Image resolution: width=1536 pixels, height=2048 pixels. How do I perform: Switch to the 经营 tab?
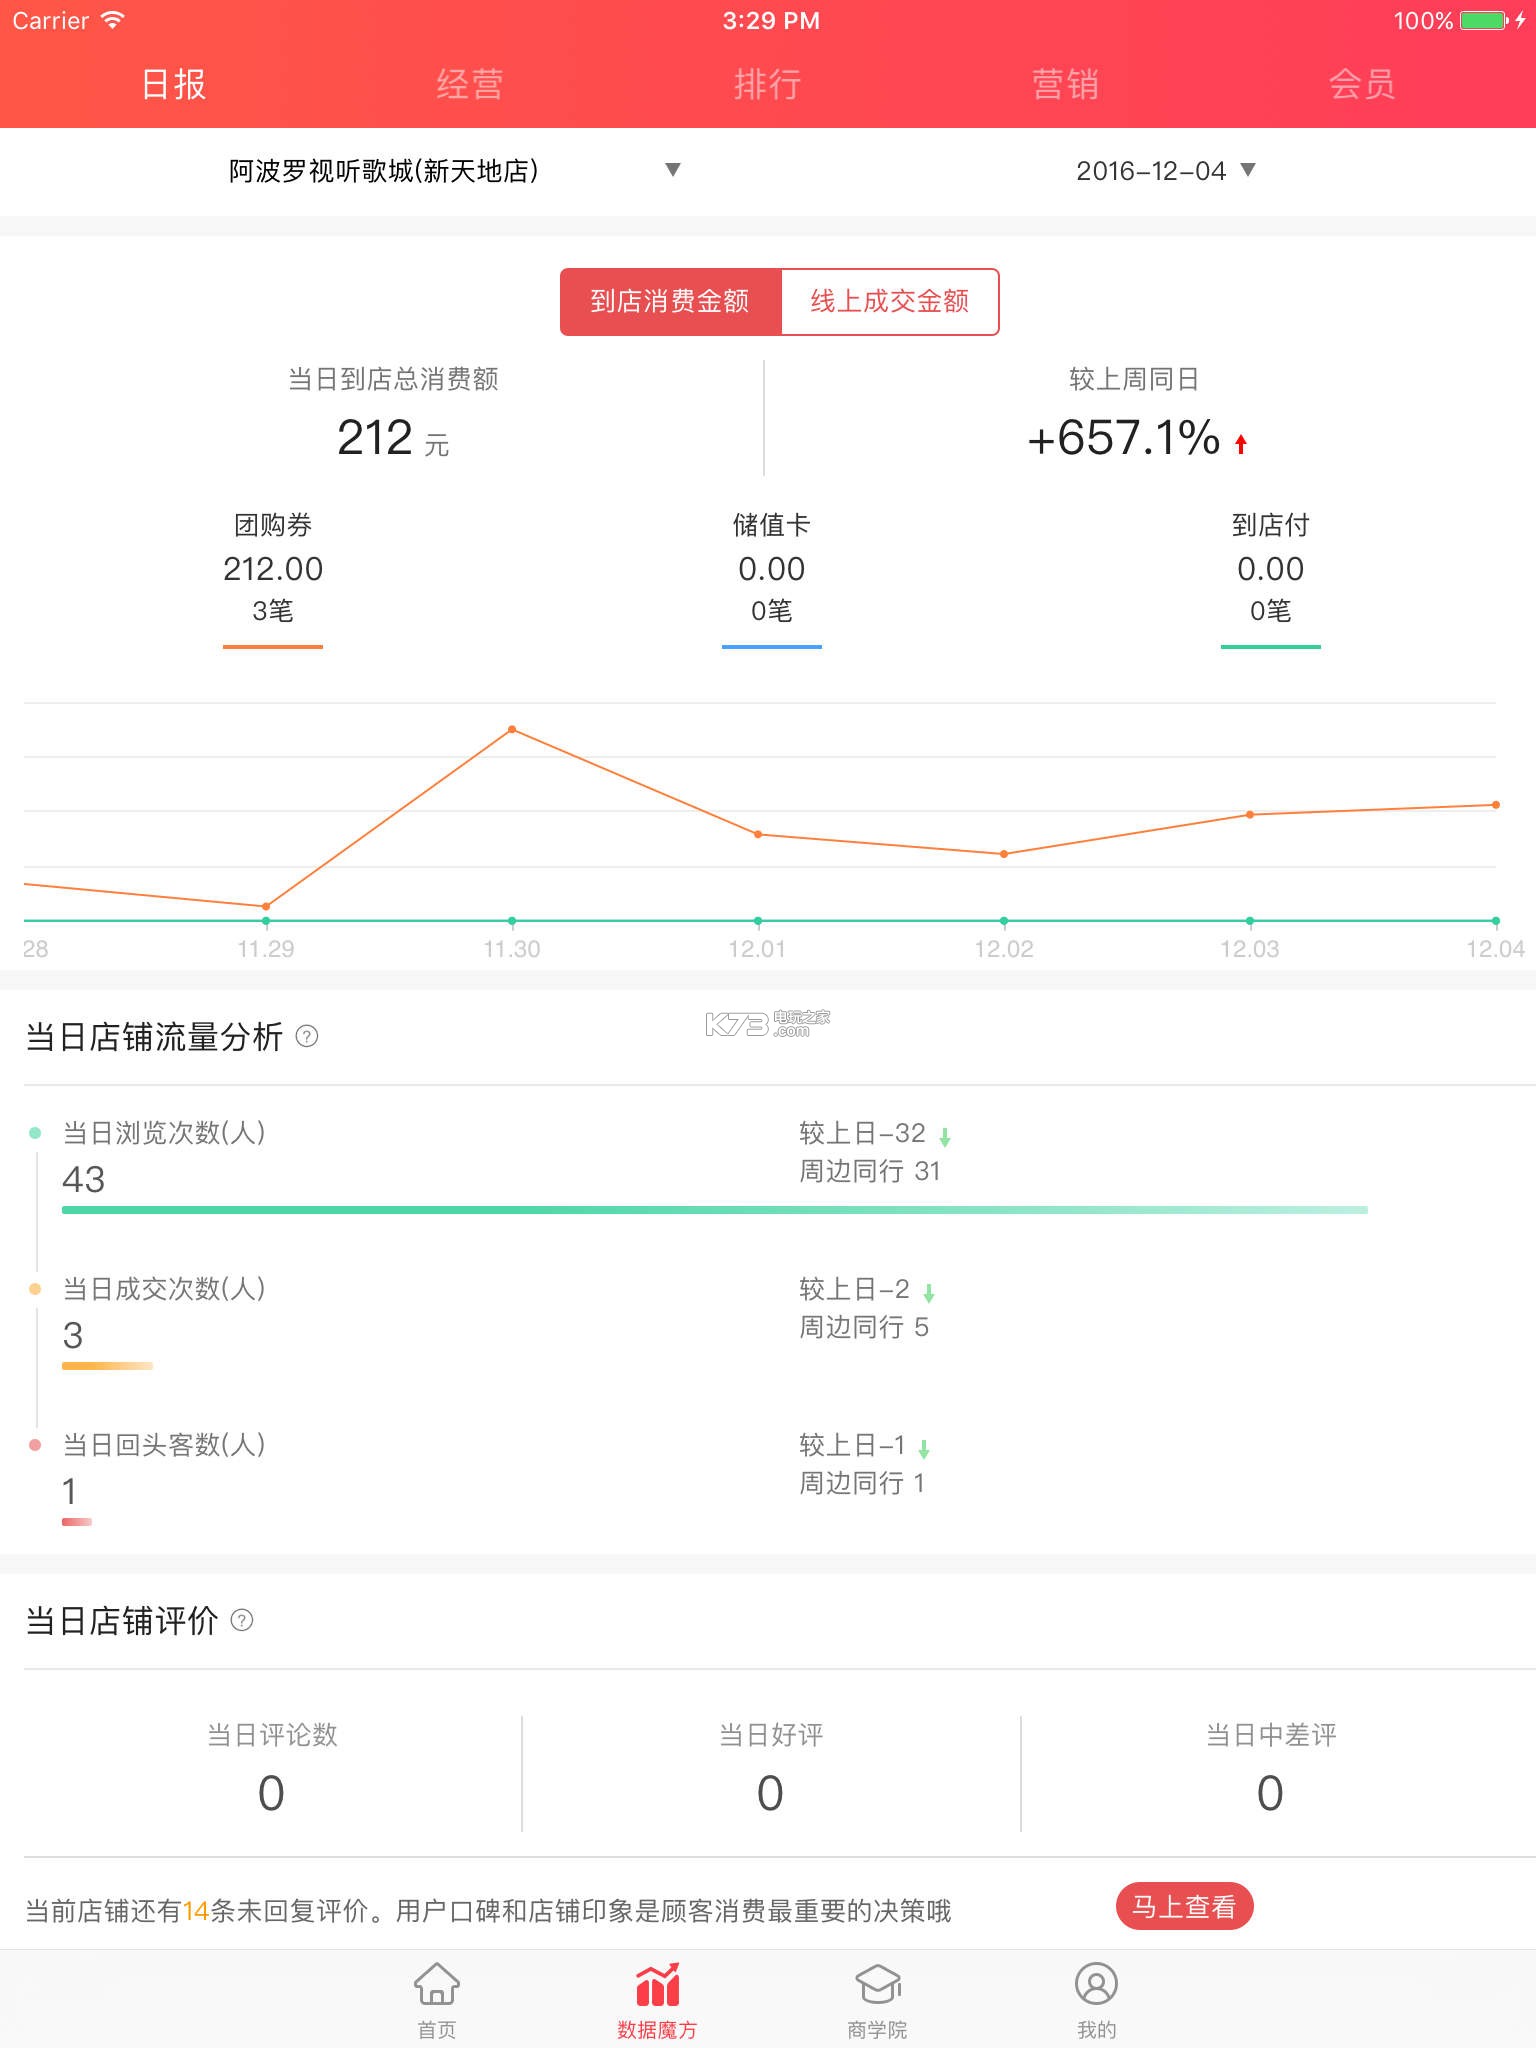click(469, 84)
